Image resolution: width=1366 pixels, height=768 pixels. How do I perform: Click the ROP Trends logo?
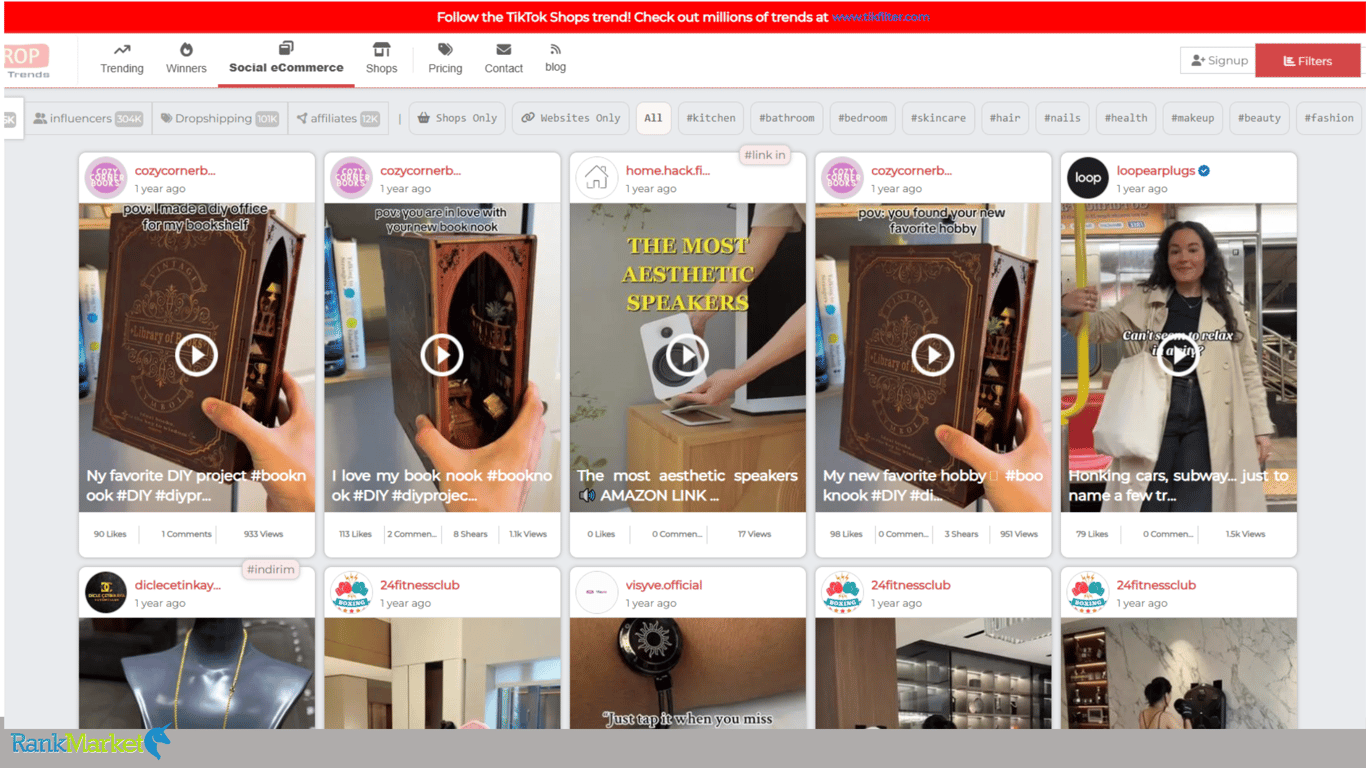(27, 60)
